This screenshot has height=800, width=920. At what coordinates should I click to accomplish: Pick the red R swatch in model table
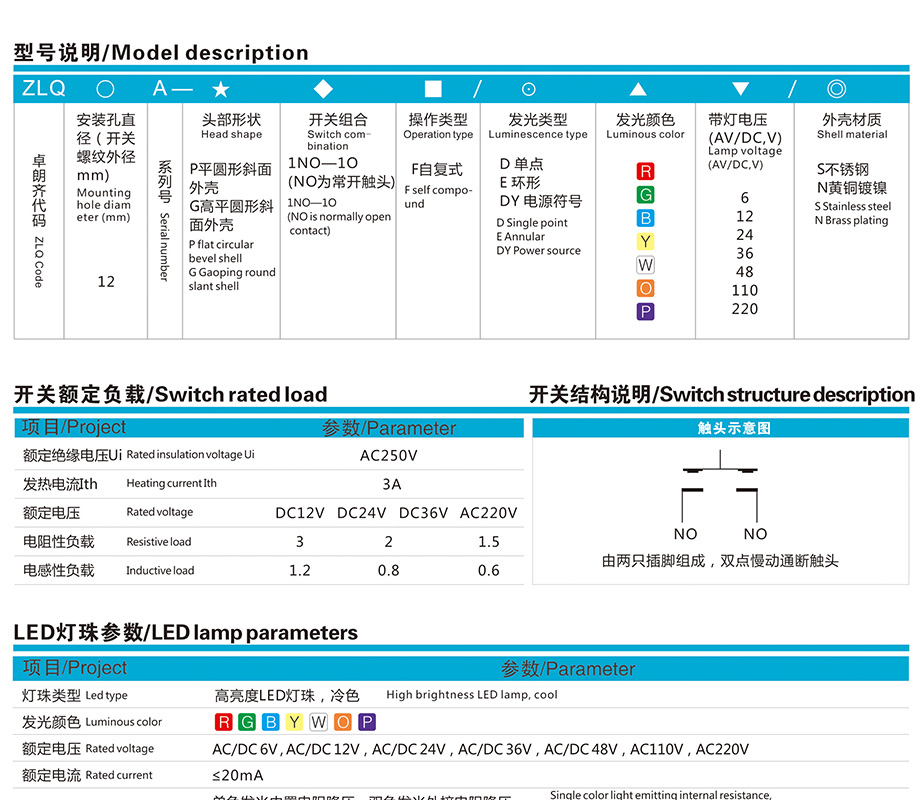645,172
